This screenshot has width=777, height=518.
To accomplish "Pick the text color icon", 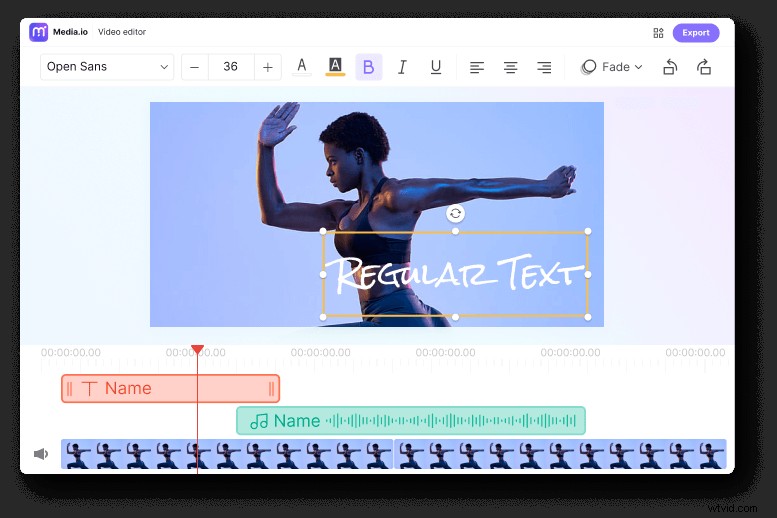I will tap(301, 67).
